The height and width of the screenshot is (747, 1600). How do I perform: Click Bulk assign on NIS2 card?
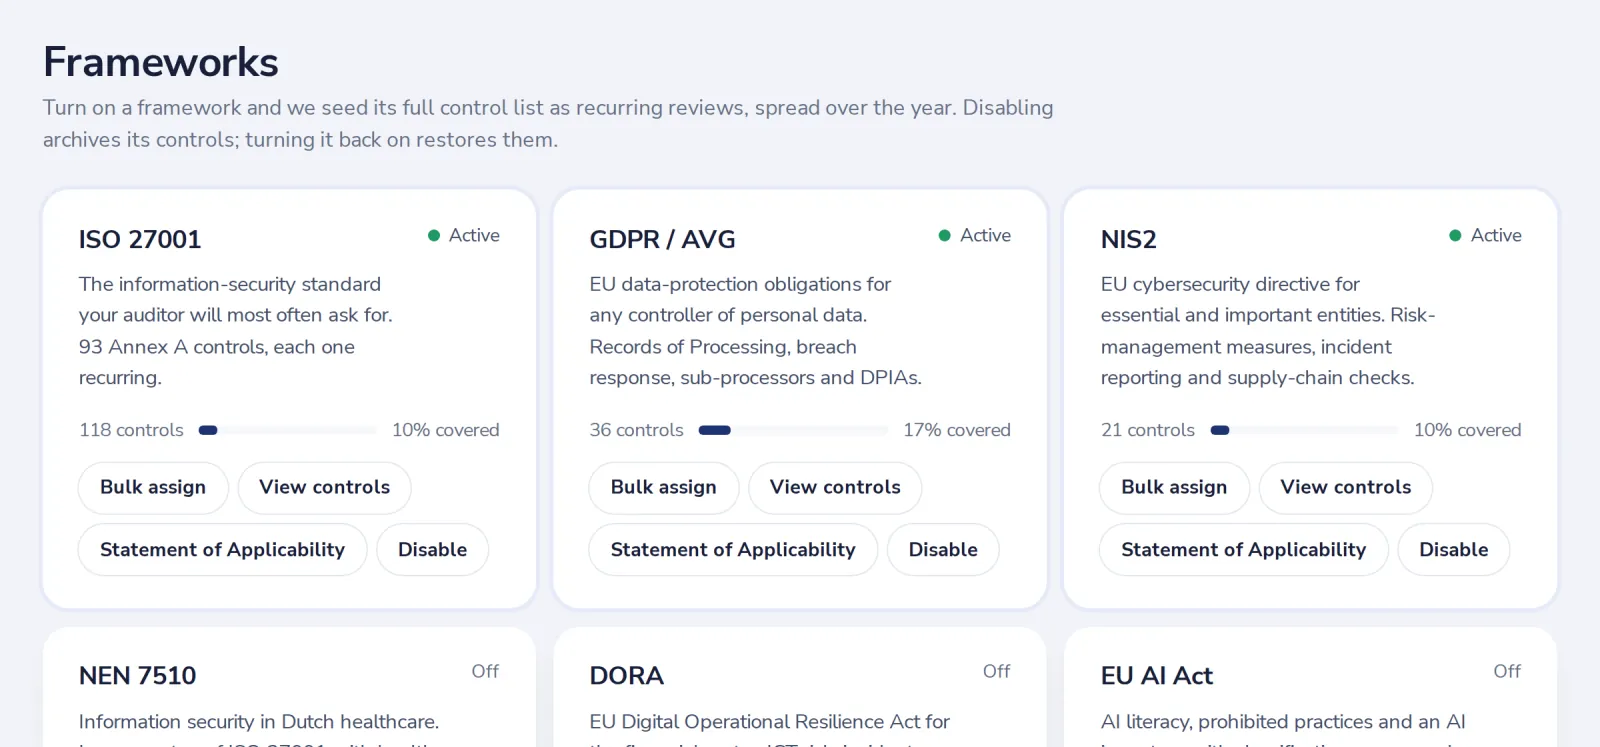click(x=1174, y=488)
